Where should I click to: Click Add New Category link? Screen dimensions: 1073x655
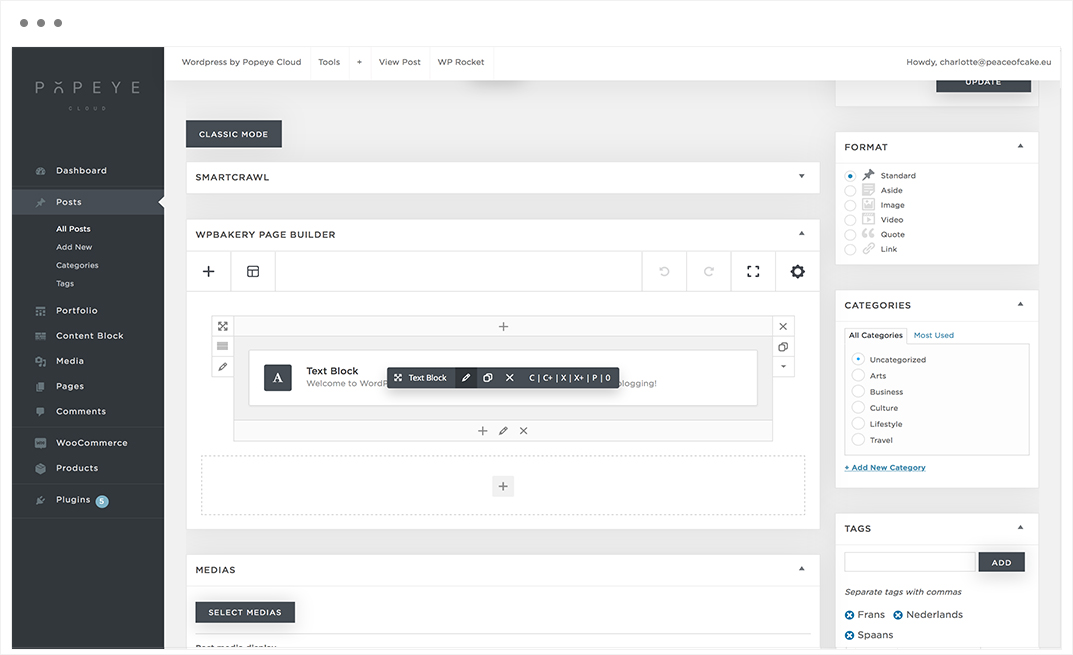885,467
